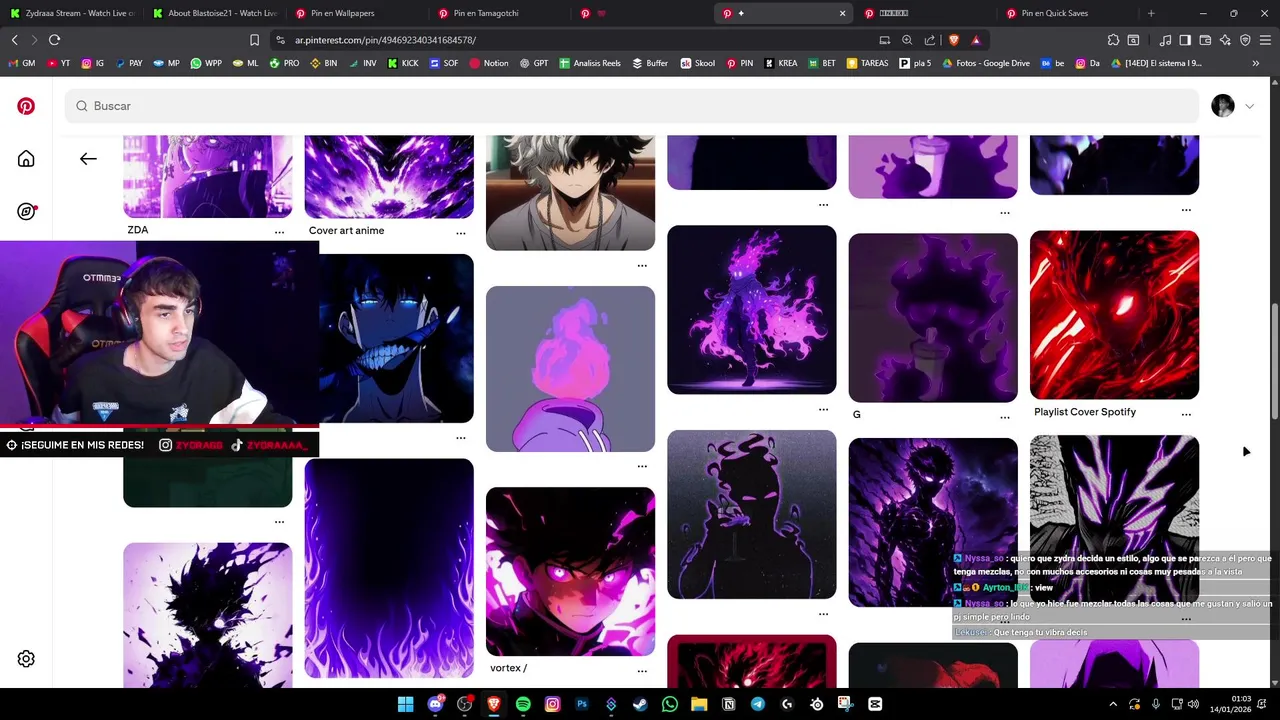1280x720 pixels.
Task: Open the KICK bookmark
Action: [x=402, y=63]
